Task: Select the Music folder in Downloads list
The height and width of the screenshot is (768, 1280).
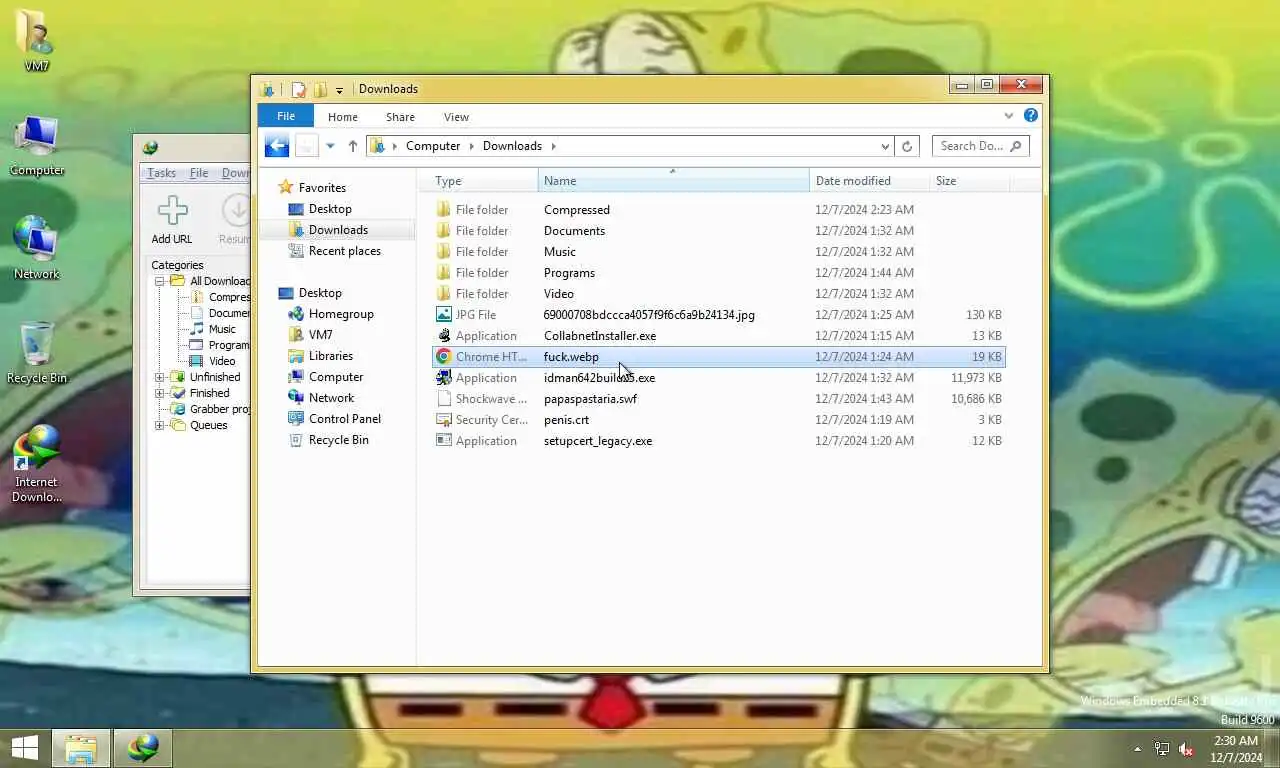Action: tap(718, 252)
